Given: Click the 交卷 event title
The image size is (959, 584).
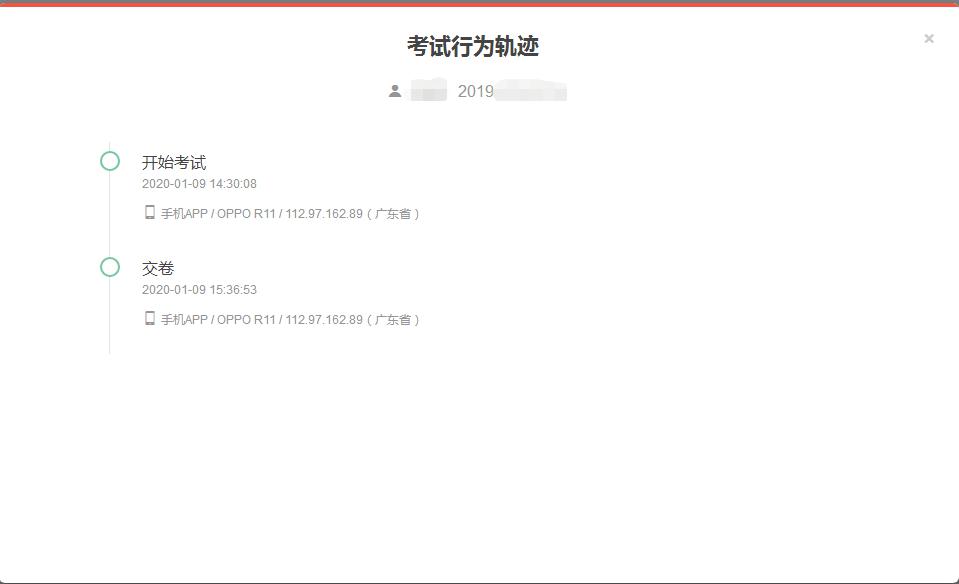Looking at the screenshot, I should click(158, 269).
